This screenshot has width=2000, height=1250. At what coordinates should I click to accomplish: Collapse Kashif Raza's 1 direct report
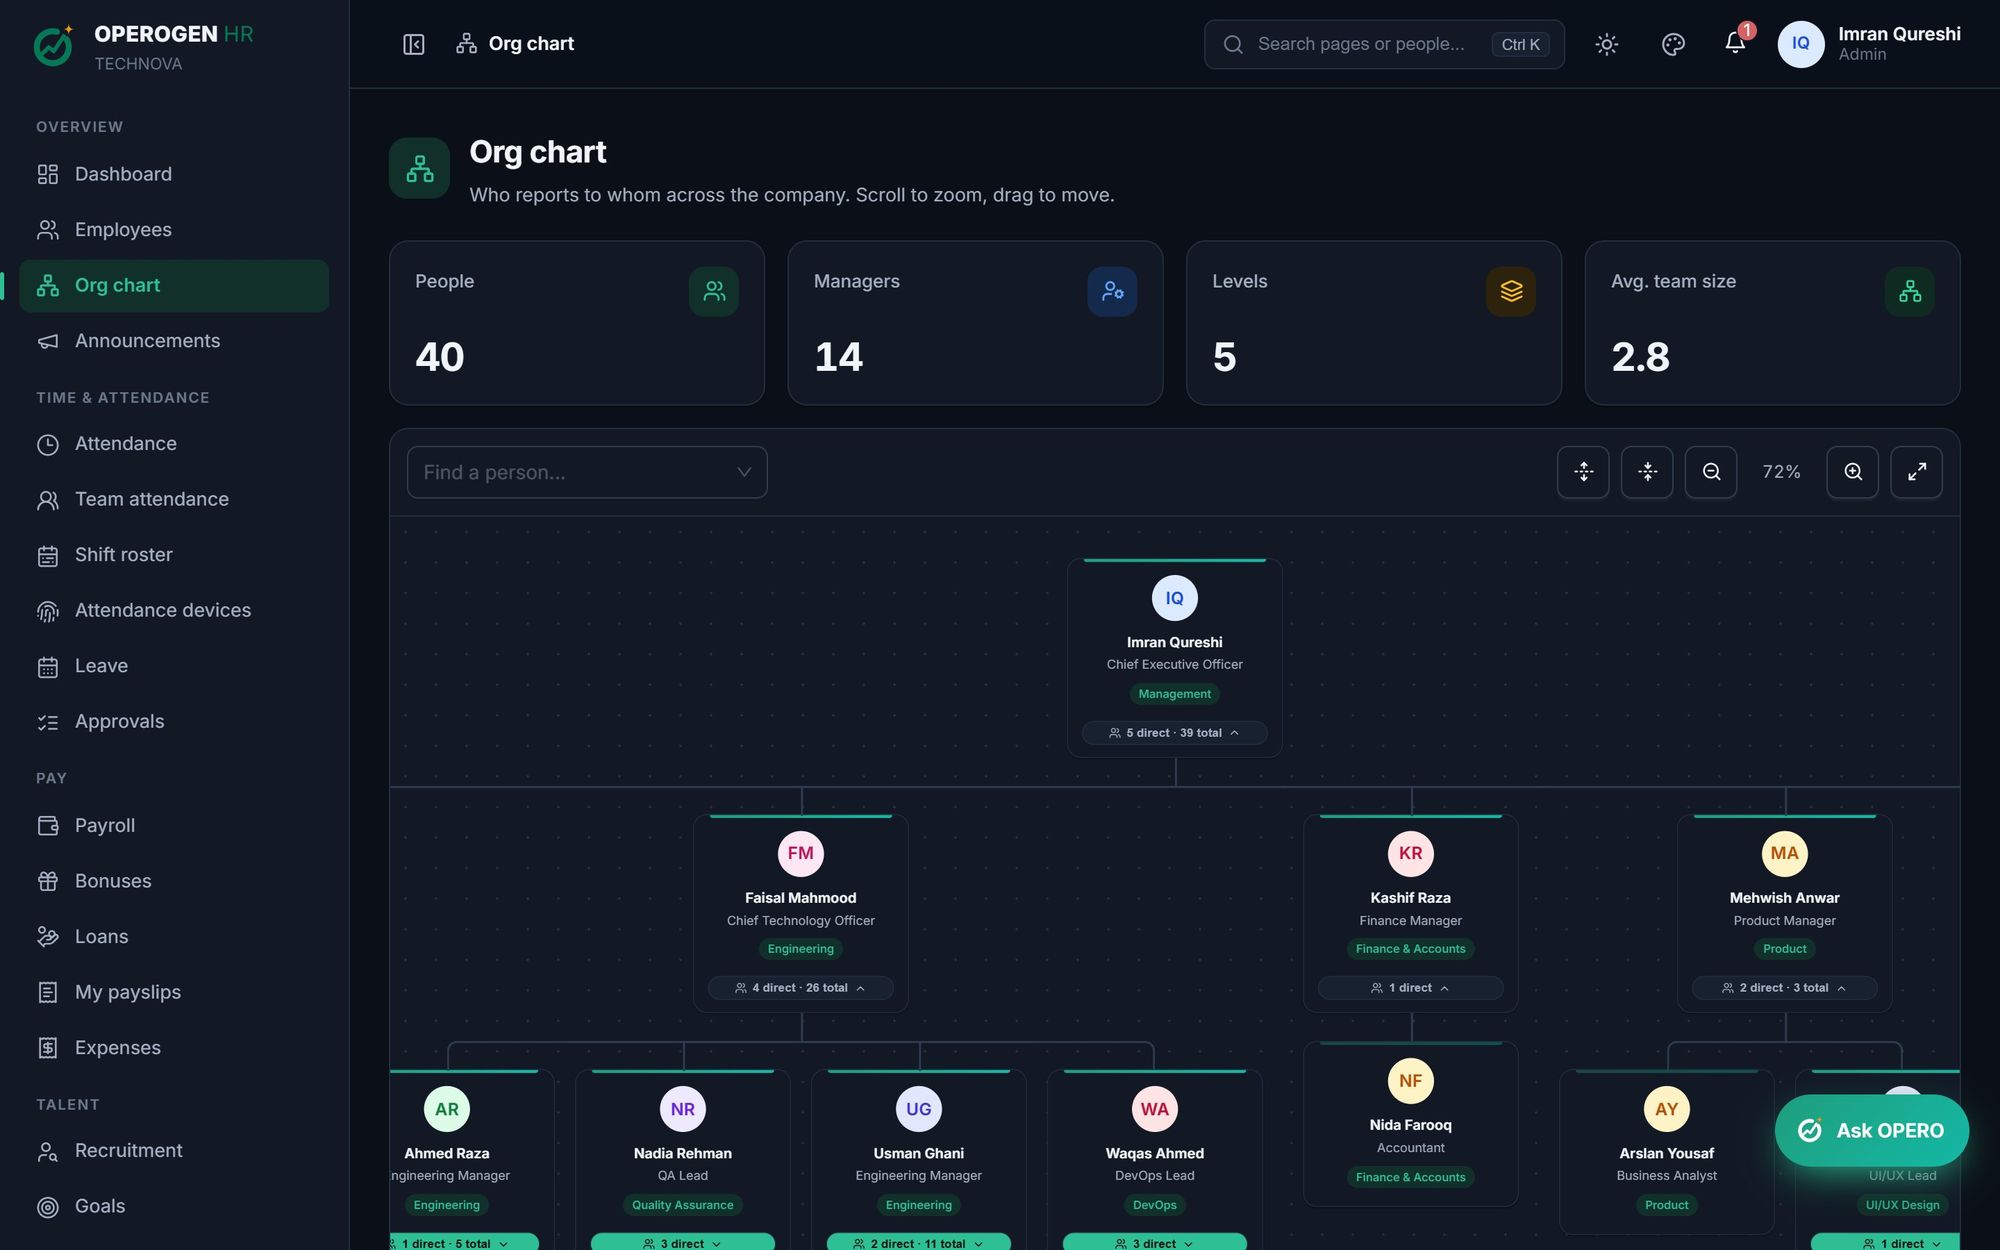pyautogui.click(x=1410, y=988)
